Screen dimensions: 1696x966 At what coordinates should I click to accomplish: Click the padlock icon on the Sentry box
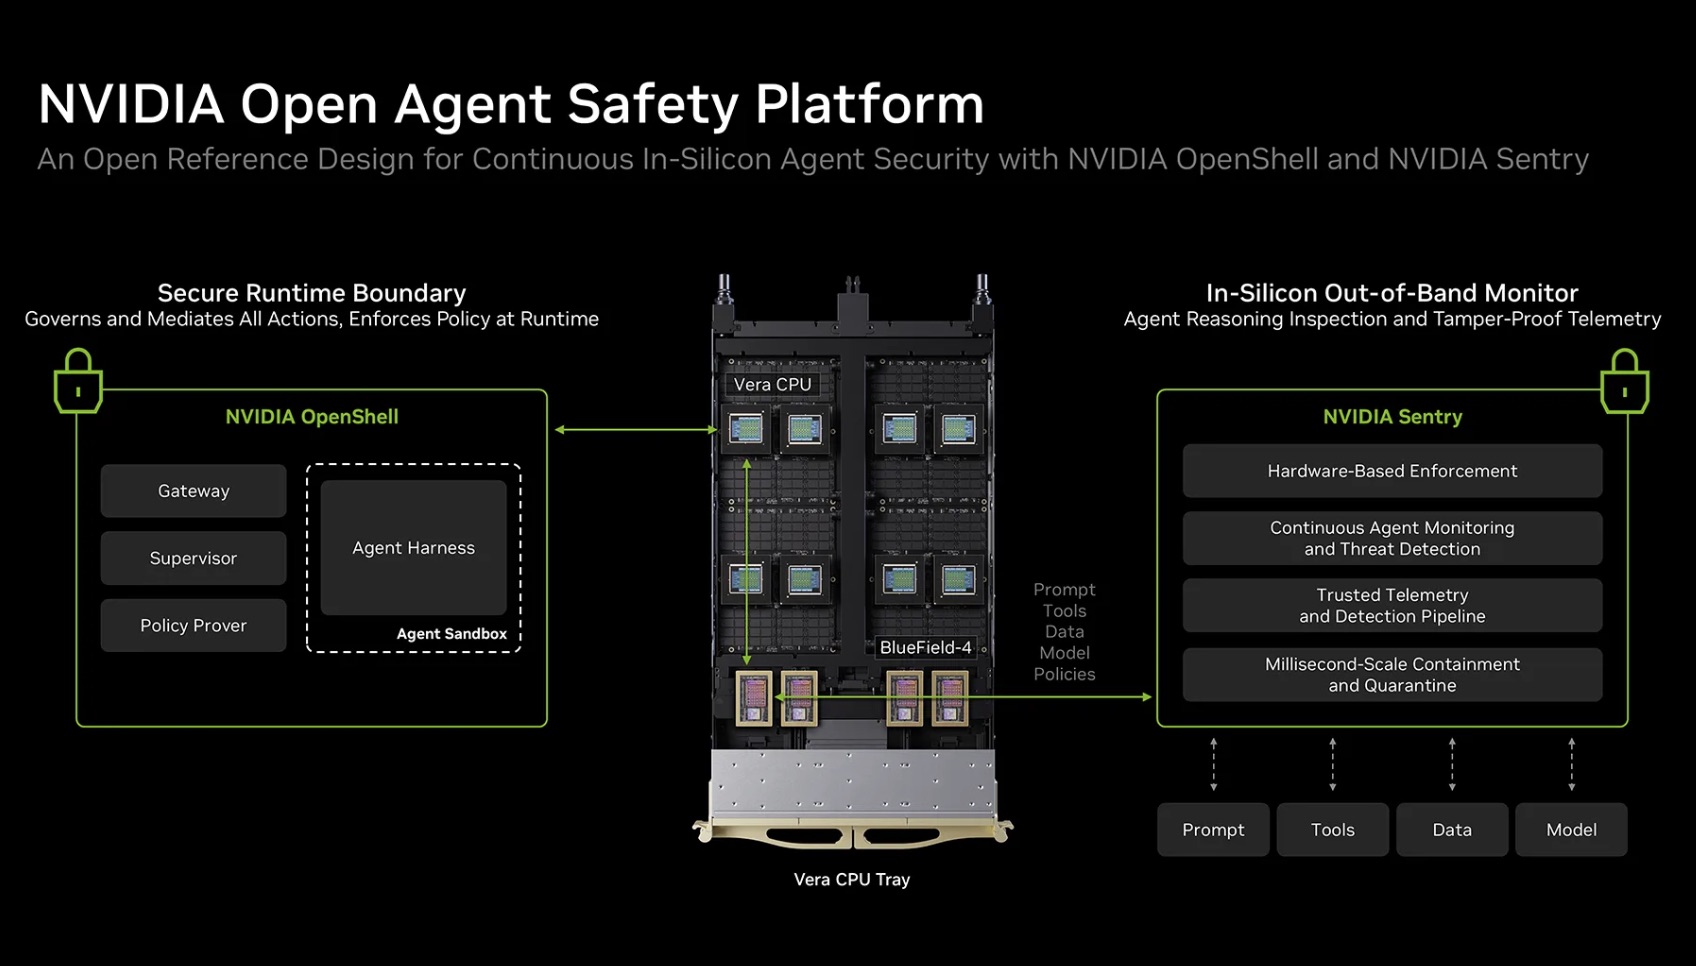1624,381
